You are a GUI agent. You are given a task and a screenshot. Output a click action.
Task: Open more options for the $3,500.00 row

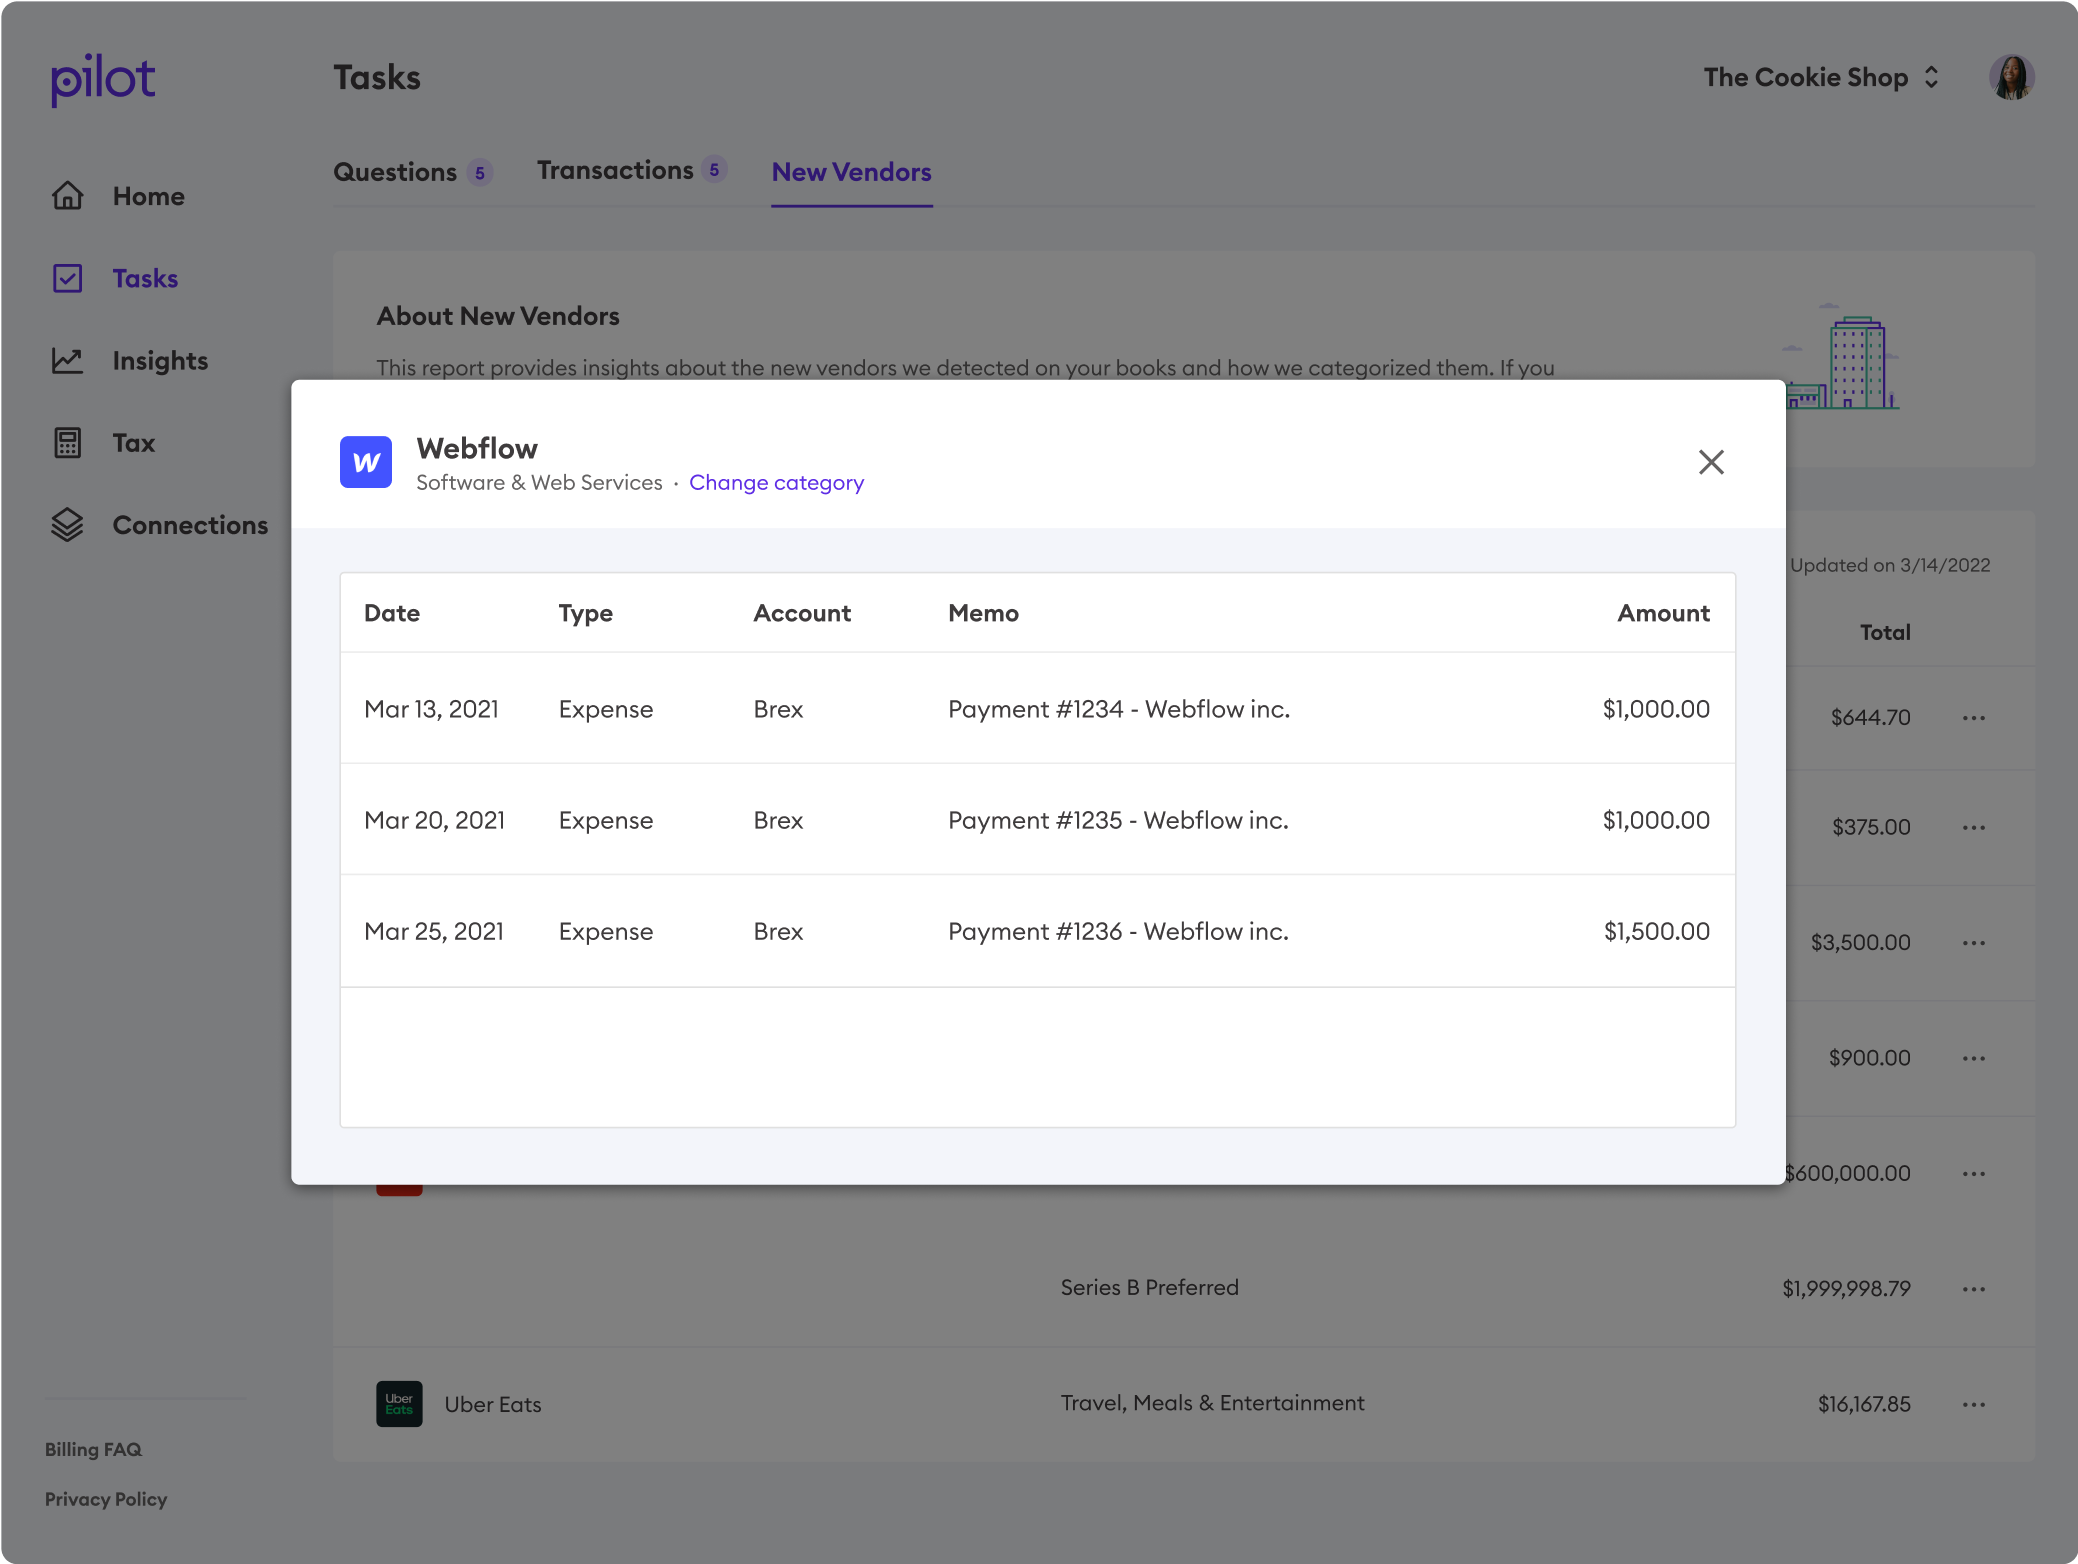1973,943
